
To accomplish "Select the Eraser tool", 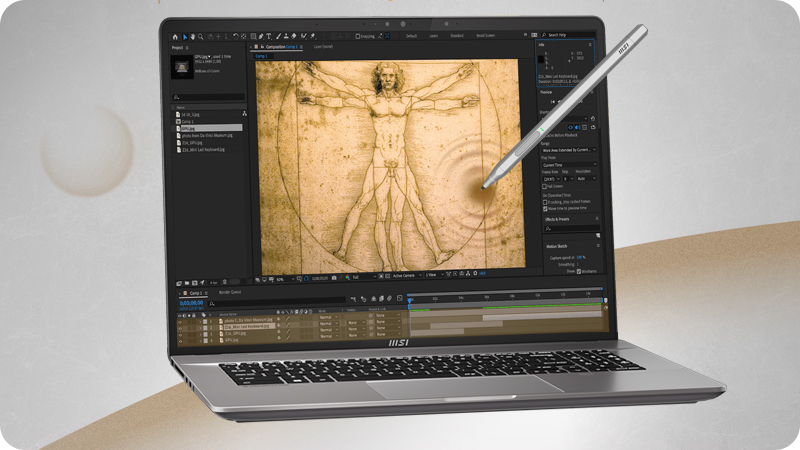I will click(294, 36).
